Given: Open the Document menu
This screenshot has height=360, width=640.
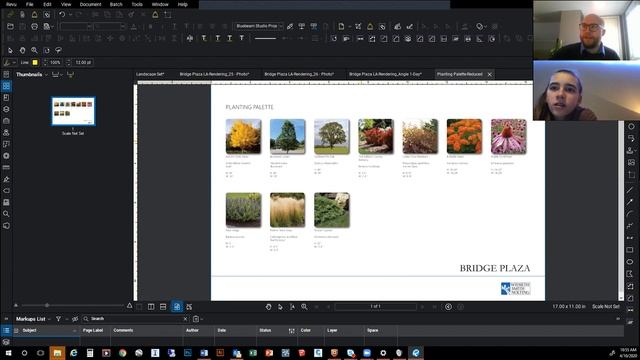Looking at the screenshot, I should (x=90, y=4).
